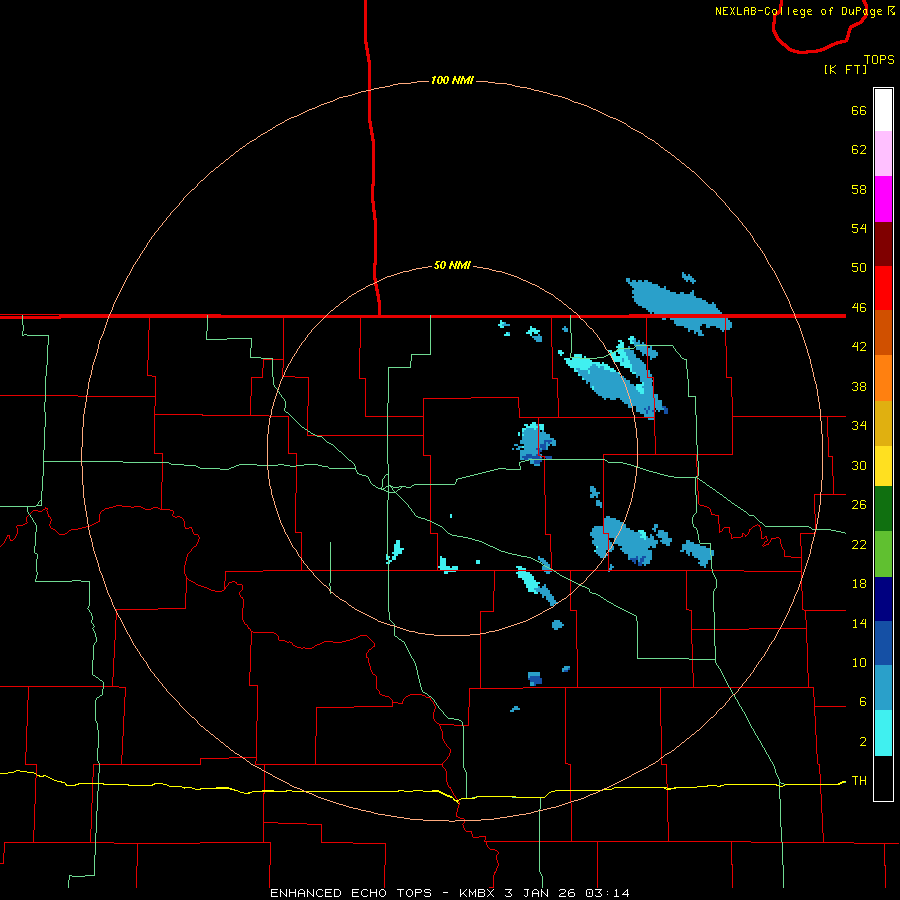Select the dark orange legend swatch
Image resolution: width=900 pixels, height=900 pixels.
pos(883,332)
